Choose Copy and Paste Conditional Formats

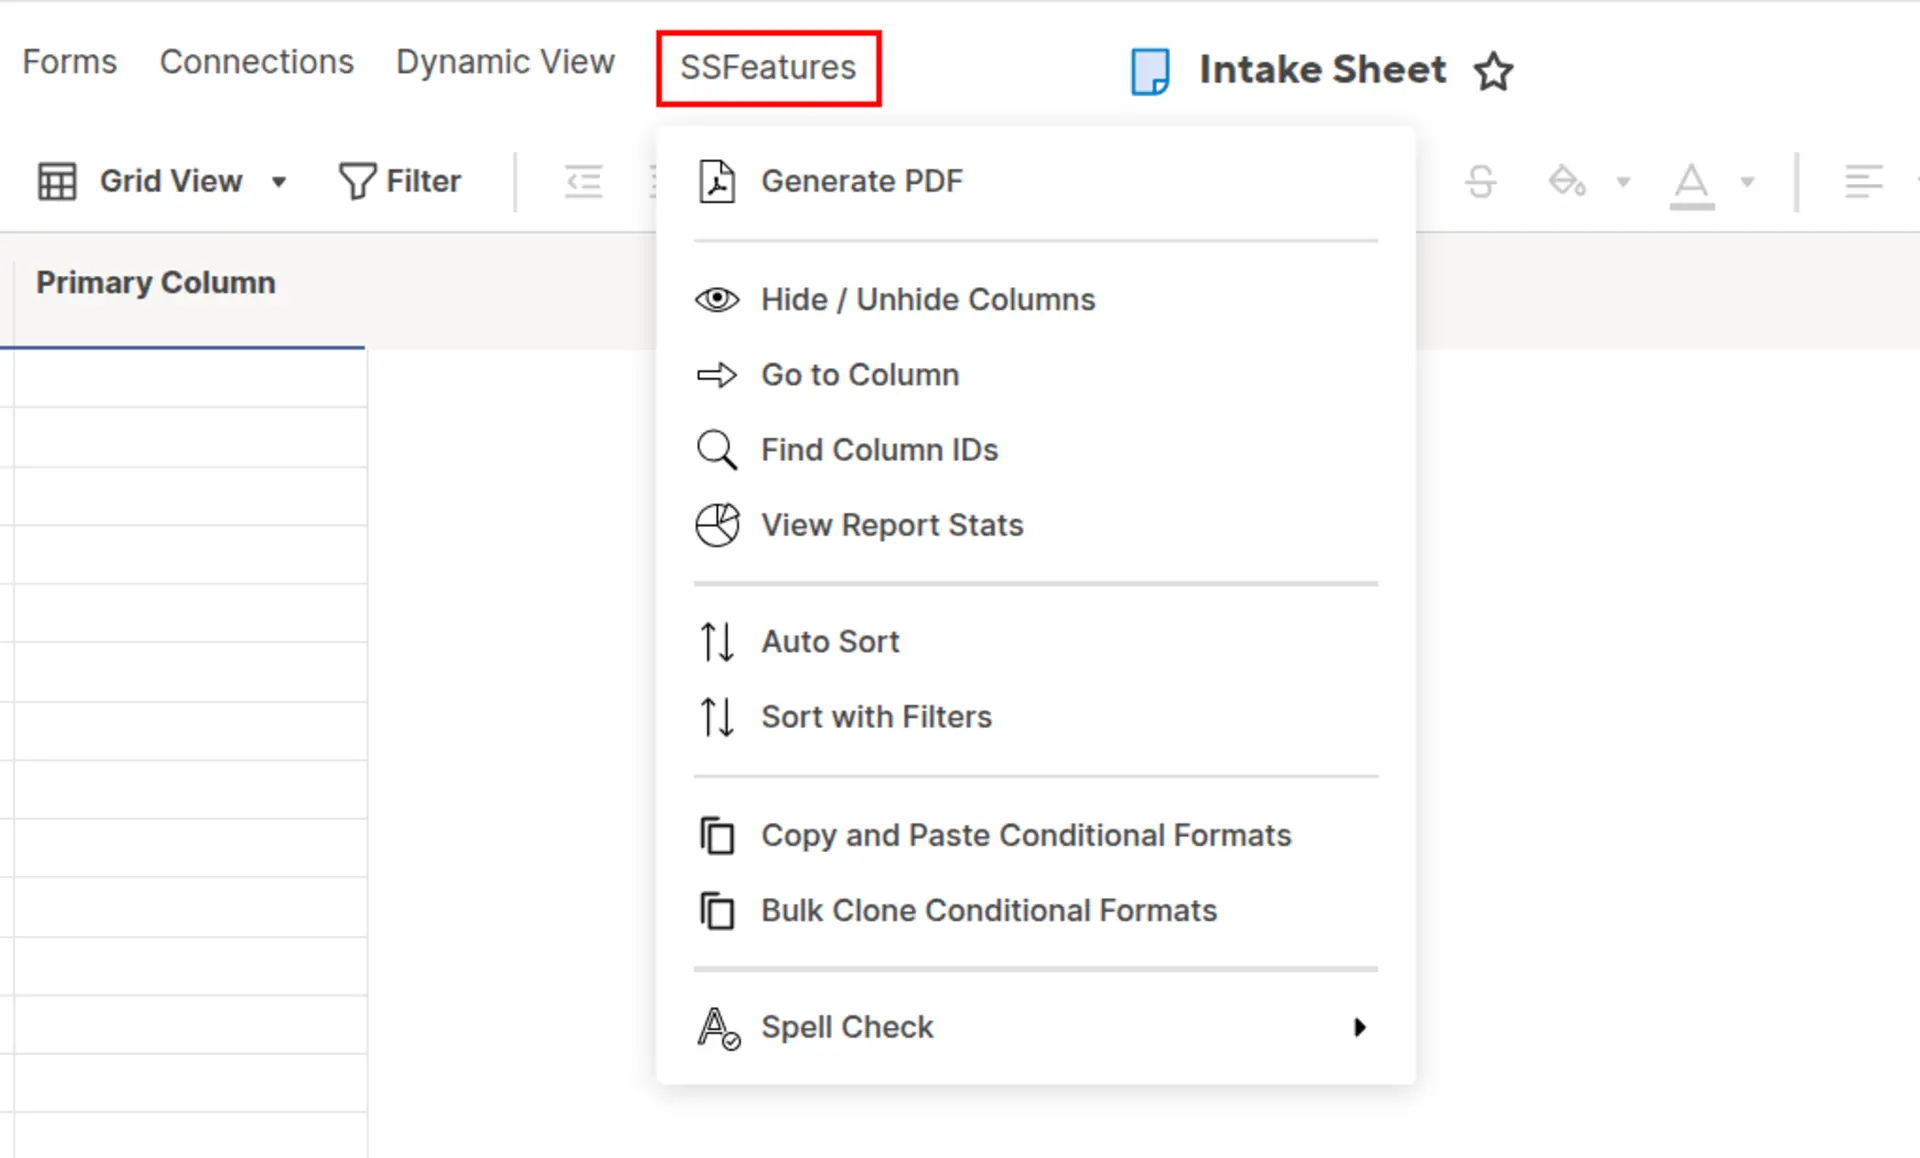click(1025, 835)
